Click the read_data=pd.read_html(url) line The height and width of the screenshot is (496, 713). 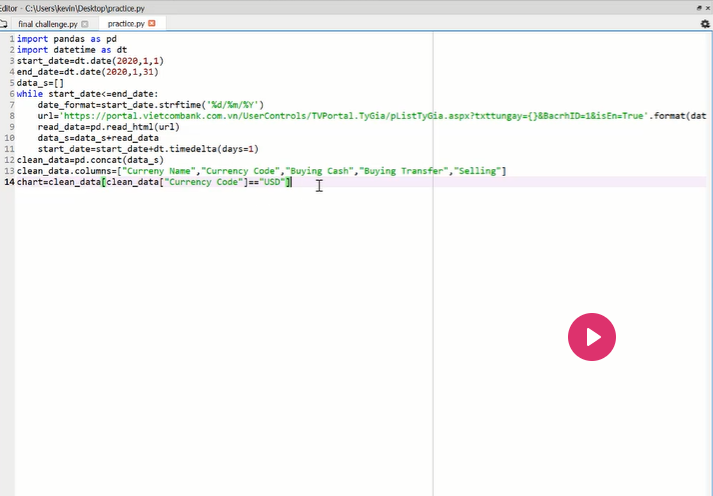click(109, 127)
